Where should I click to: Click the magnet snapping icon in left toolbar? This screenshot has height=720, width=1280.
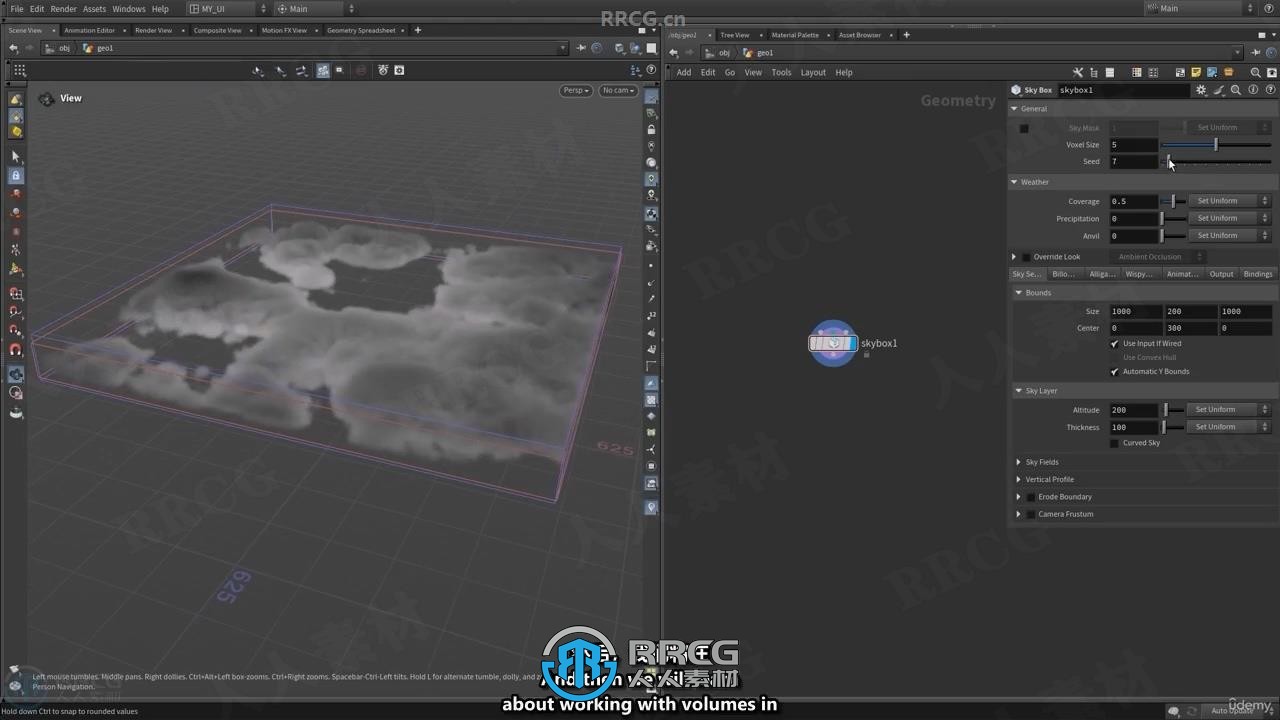15,350
